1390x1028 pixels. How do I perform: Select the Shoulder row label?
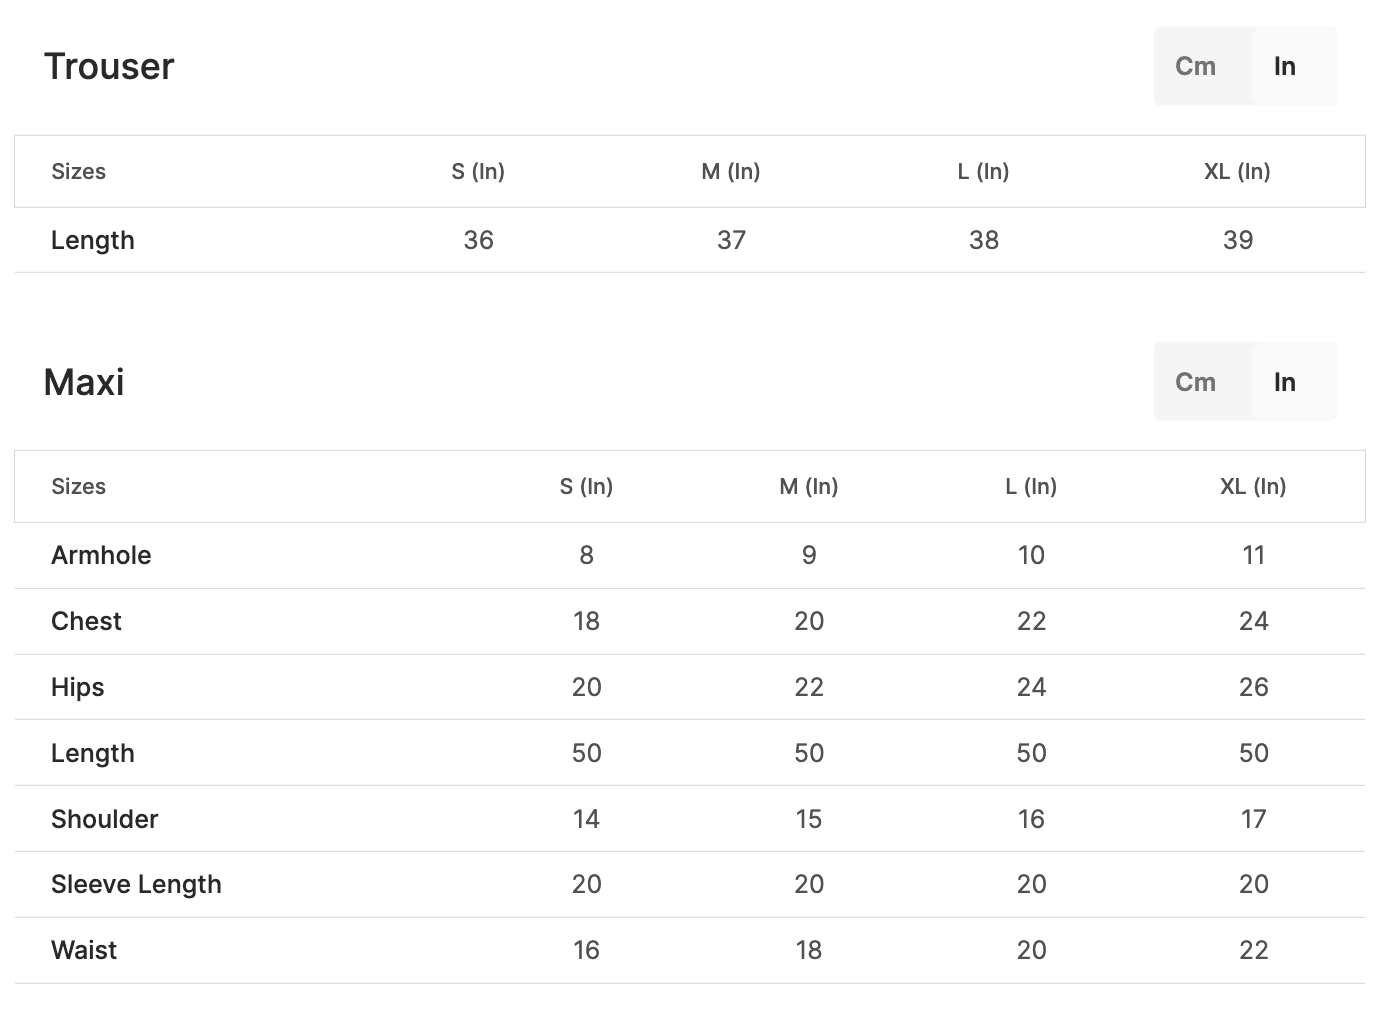[105, 820]
